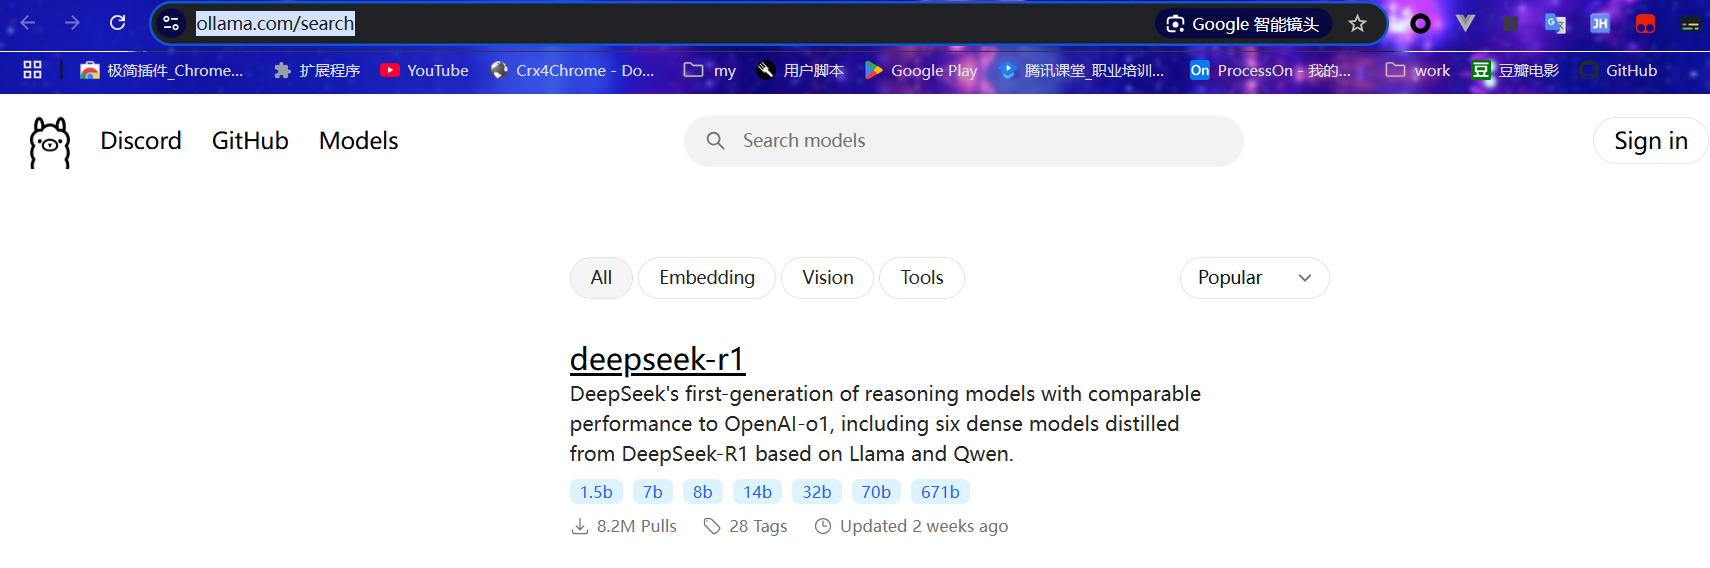Viewport: 1710px width, 568px height.
Task: Click the 28 Tags text
Action: pyautogui.click(x=758, y=526)
